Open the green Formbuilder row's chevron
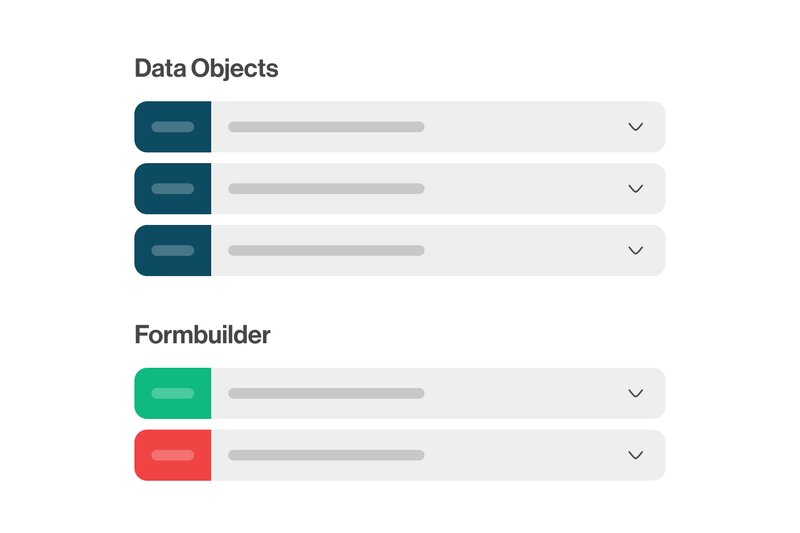 pos(635,393)
